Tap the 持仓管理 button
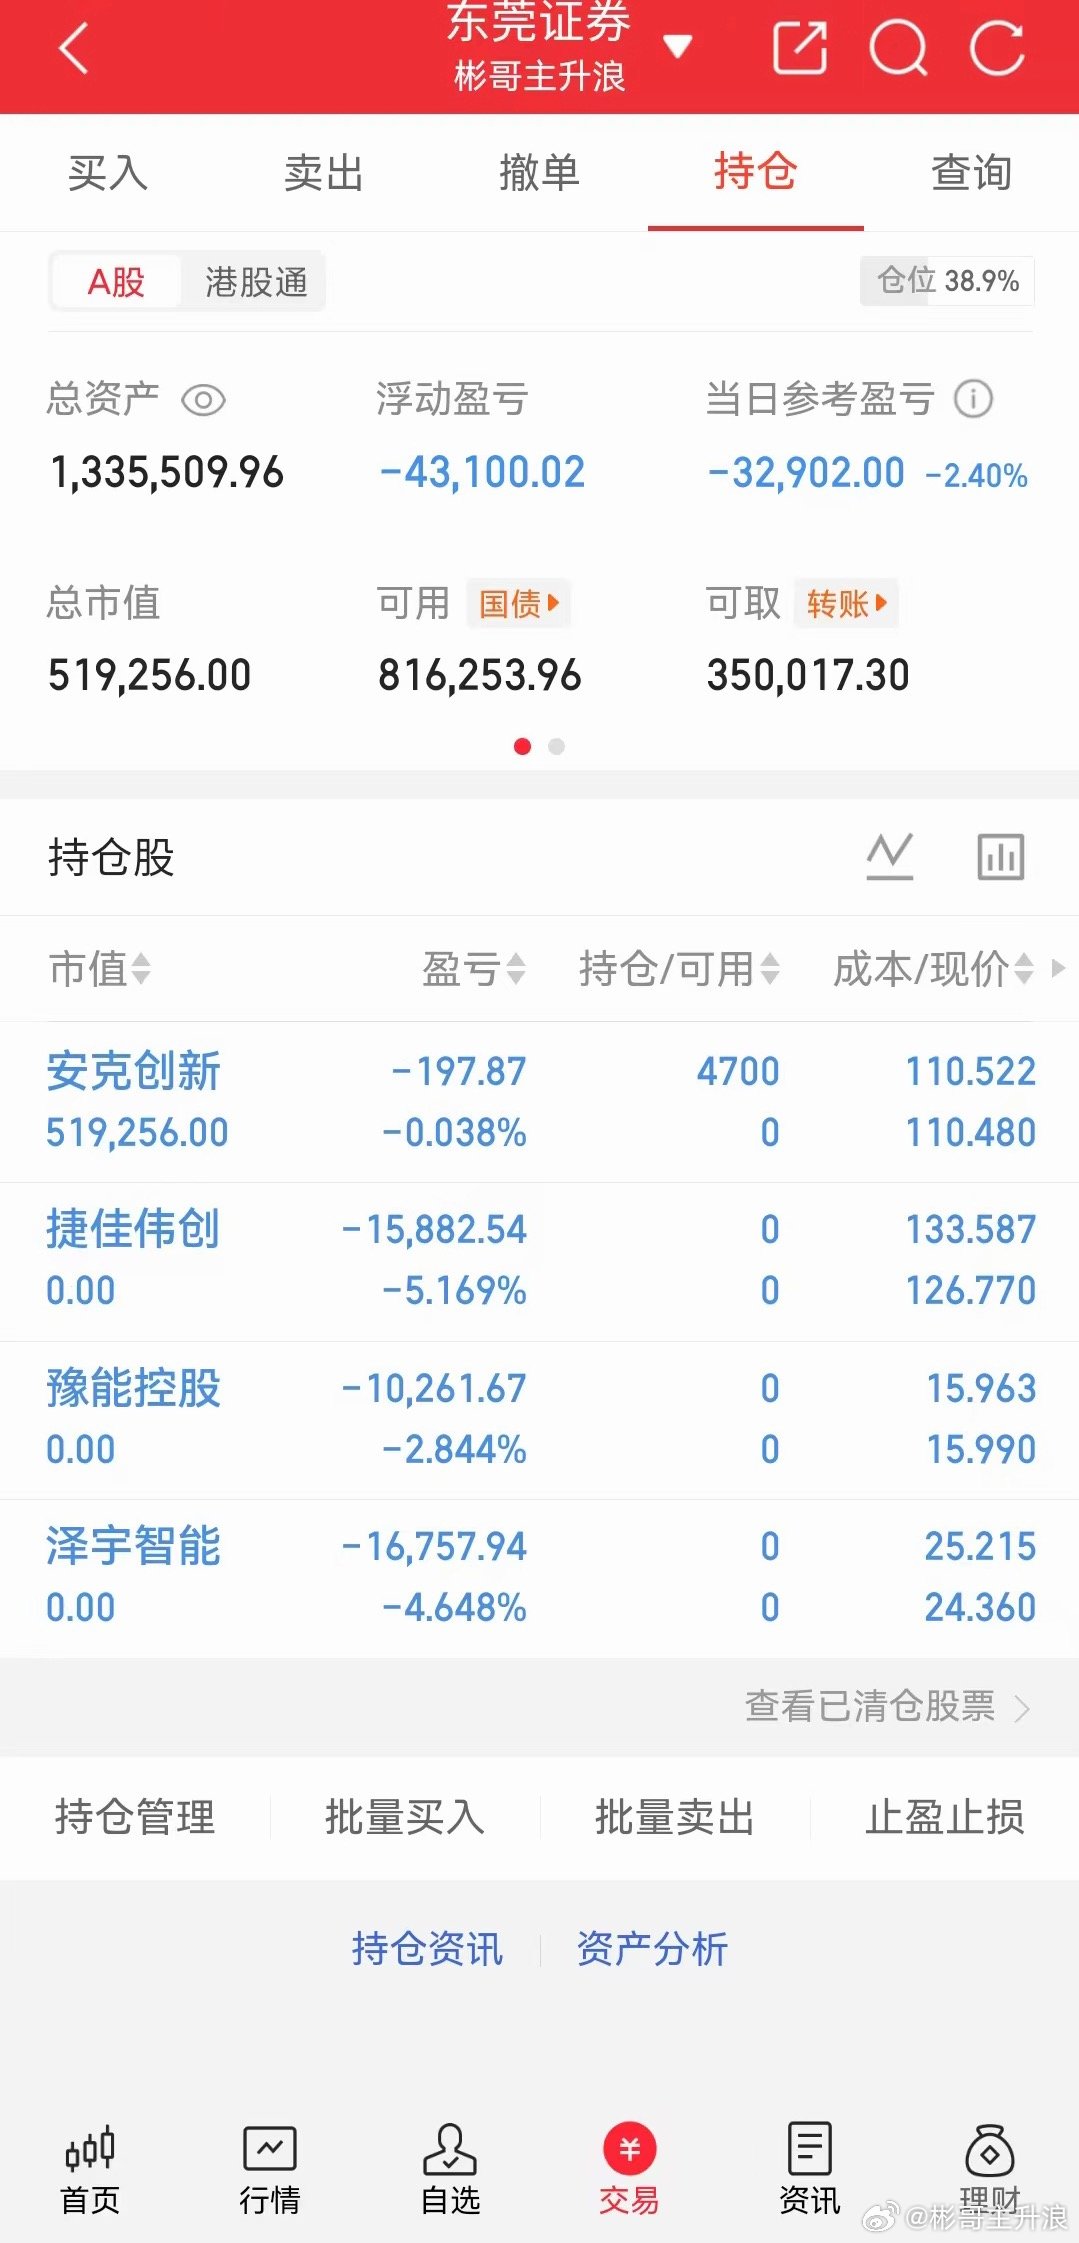The image size is (1079, 2243). 135,1817
